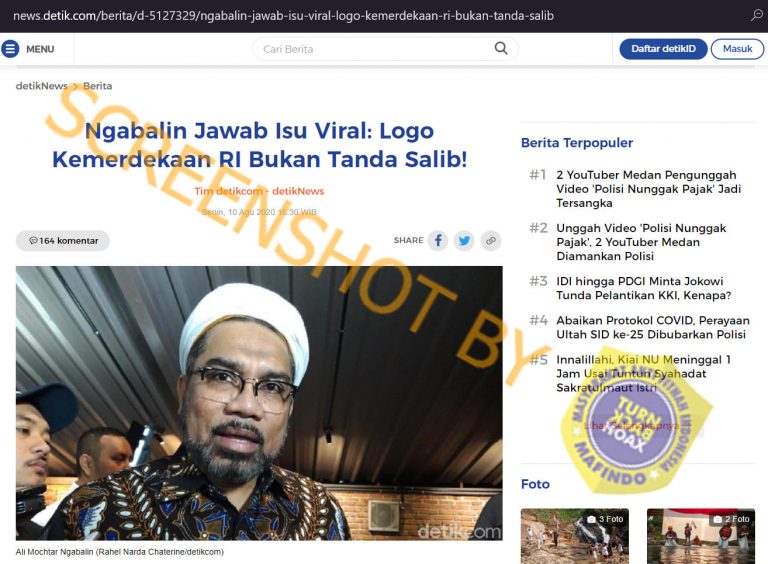Click the Ali Mochtar Ngabalin article photo
This screenshot has width=768, height=564.
[259, 403]
